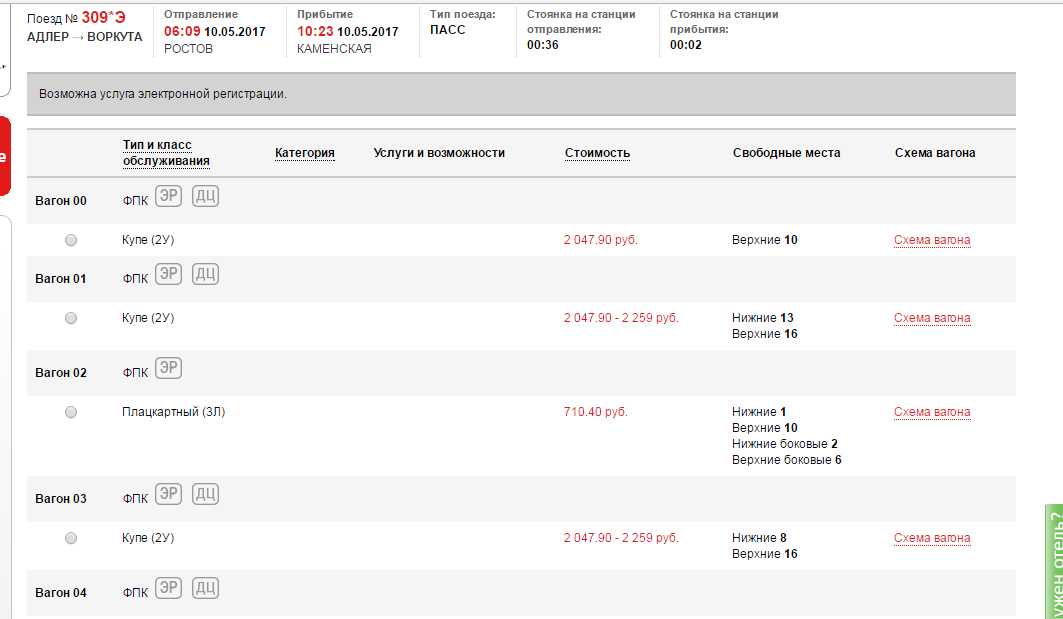The image size is (1063, 619).
Task: Click the ДЦ icon for Вагон 01
Action: pos(205,274)
